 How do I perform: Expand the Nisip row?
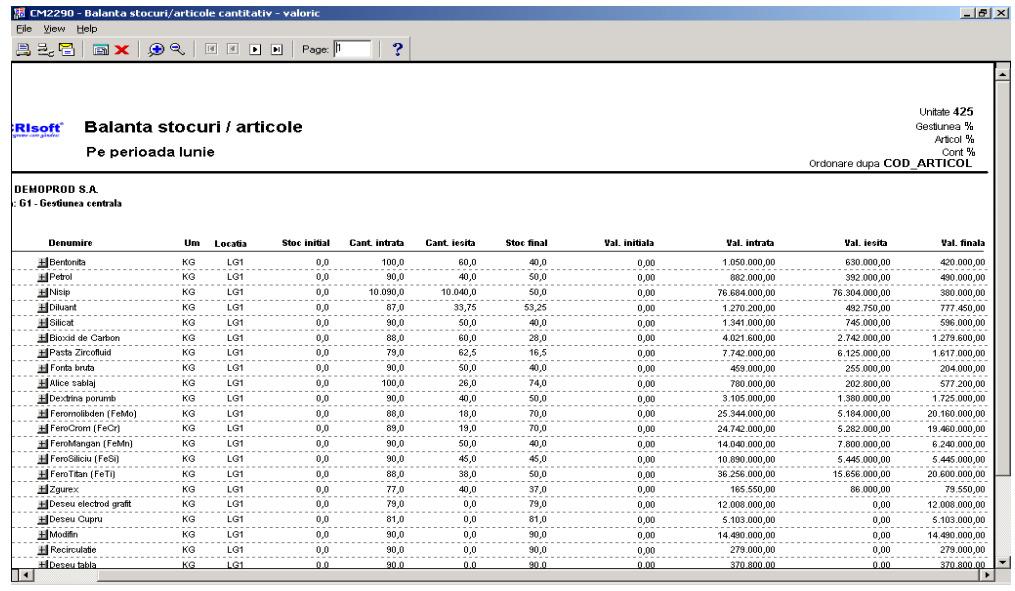tap(43, 293)
